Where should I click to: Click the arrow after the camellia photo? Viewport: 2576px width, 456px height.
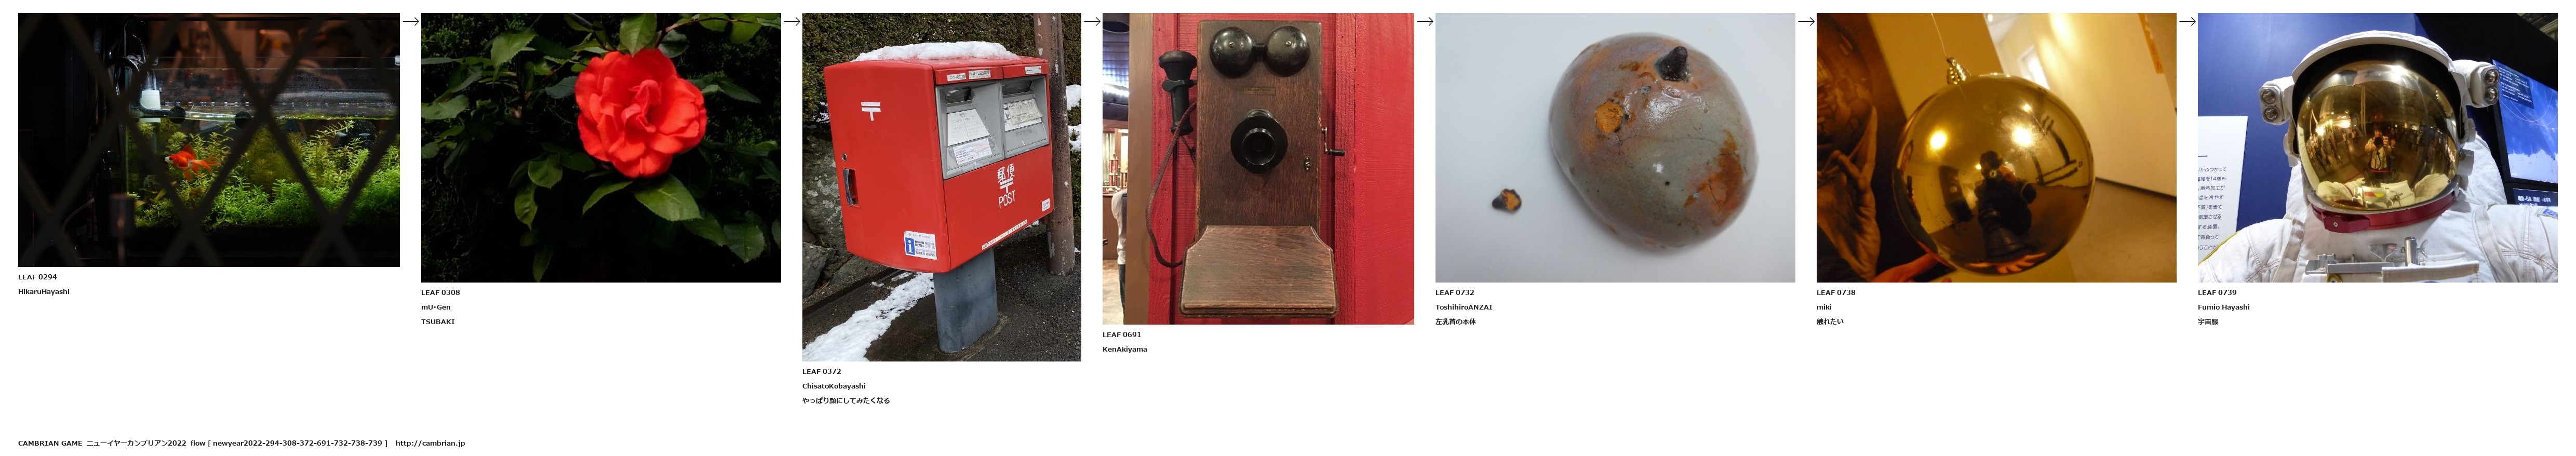tap(791, 21)
